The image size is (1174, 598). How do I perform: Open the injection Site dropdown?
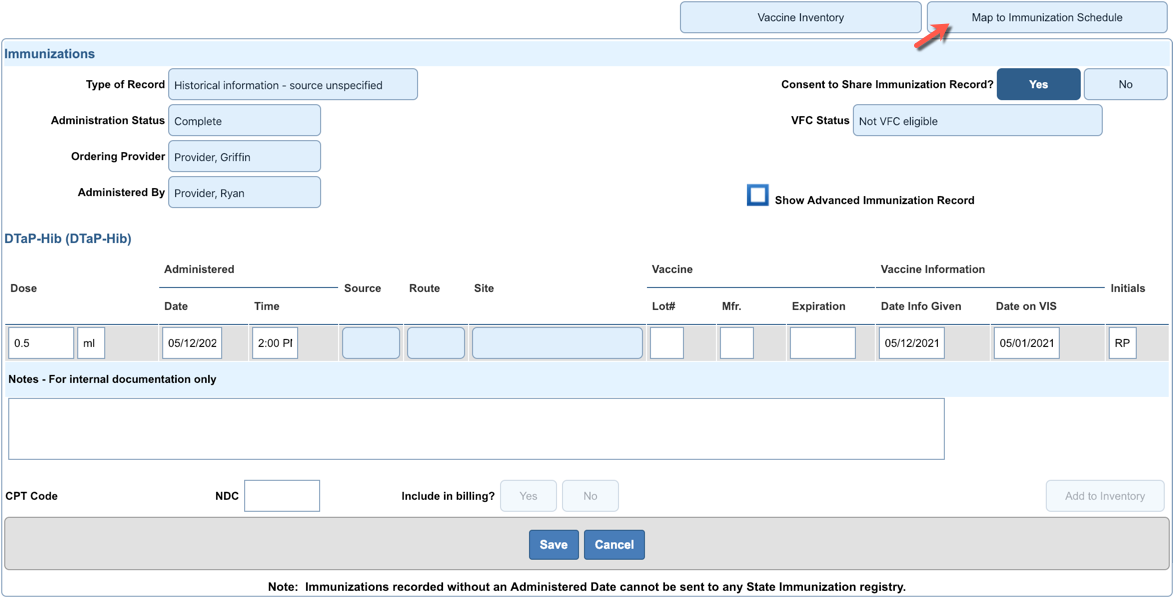(557, 343)
